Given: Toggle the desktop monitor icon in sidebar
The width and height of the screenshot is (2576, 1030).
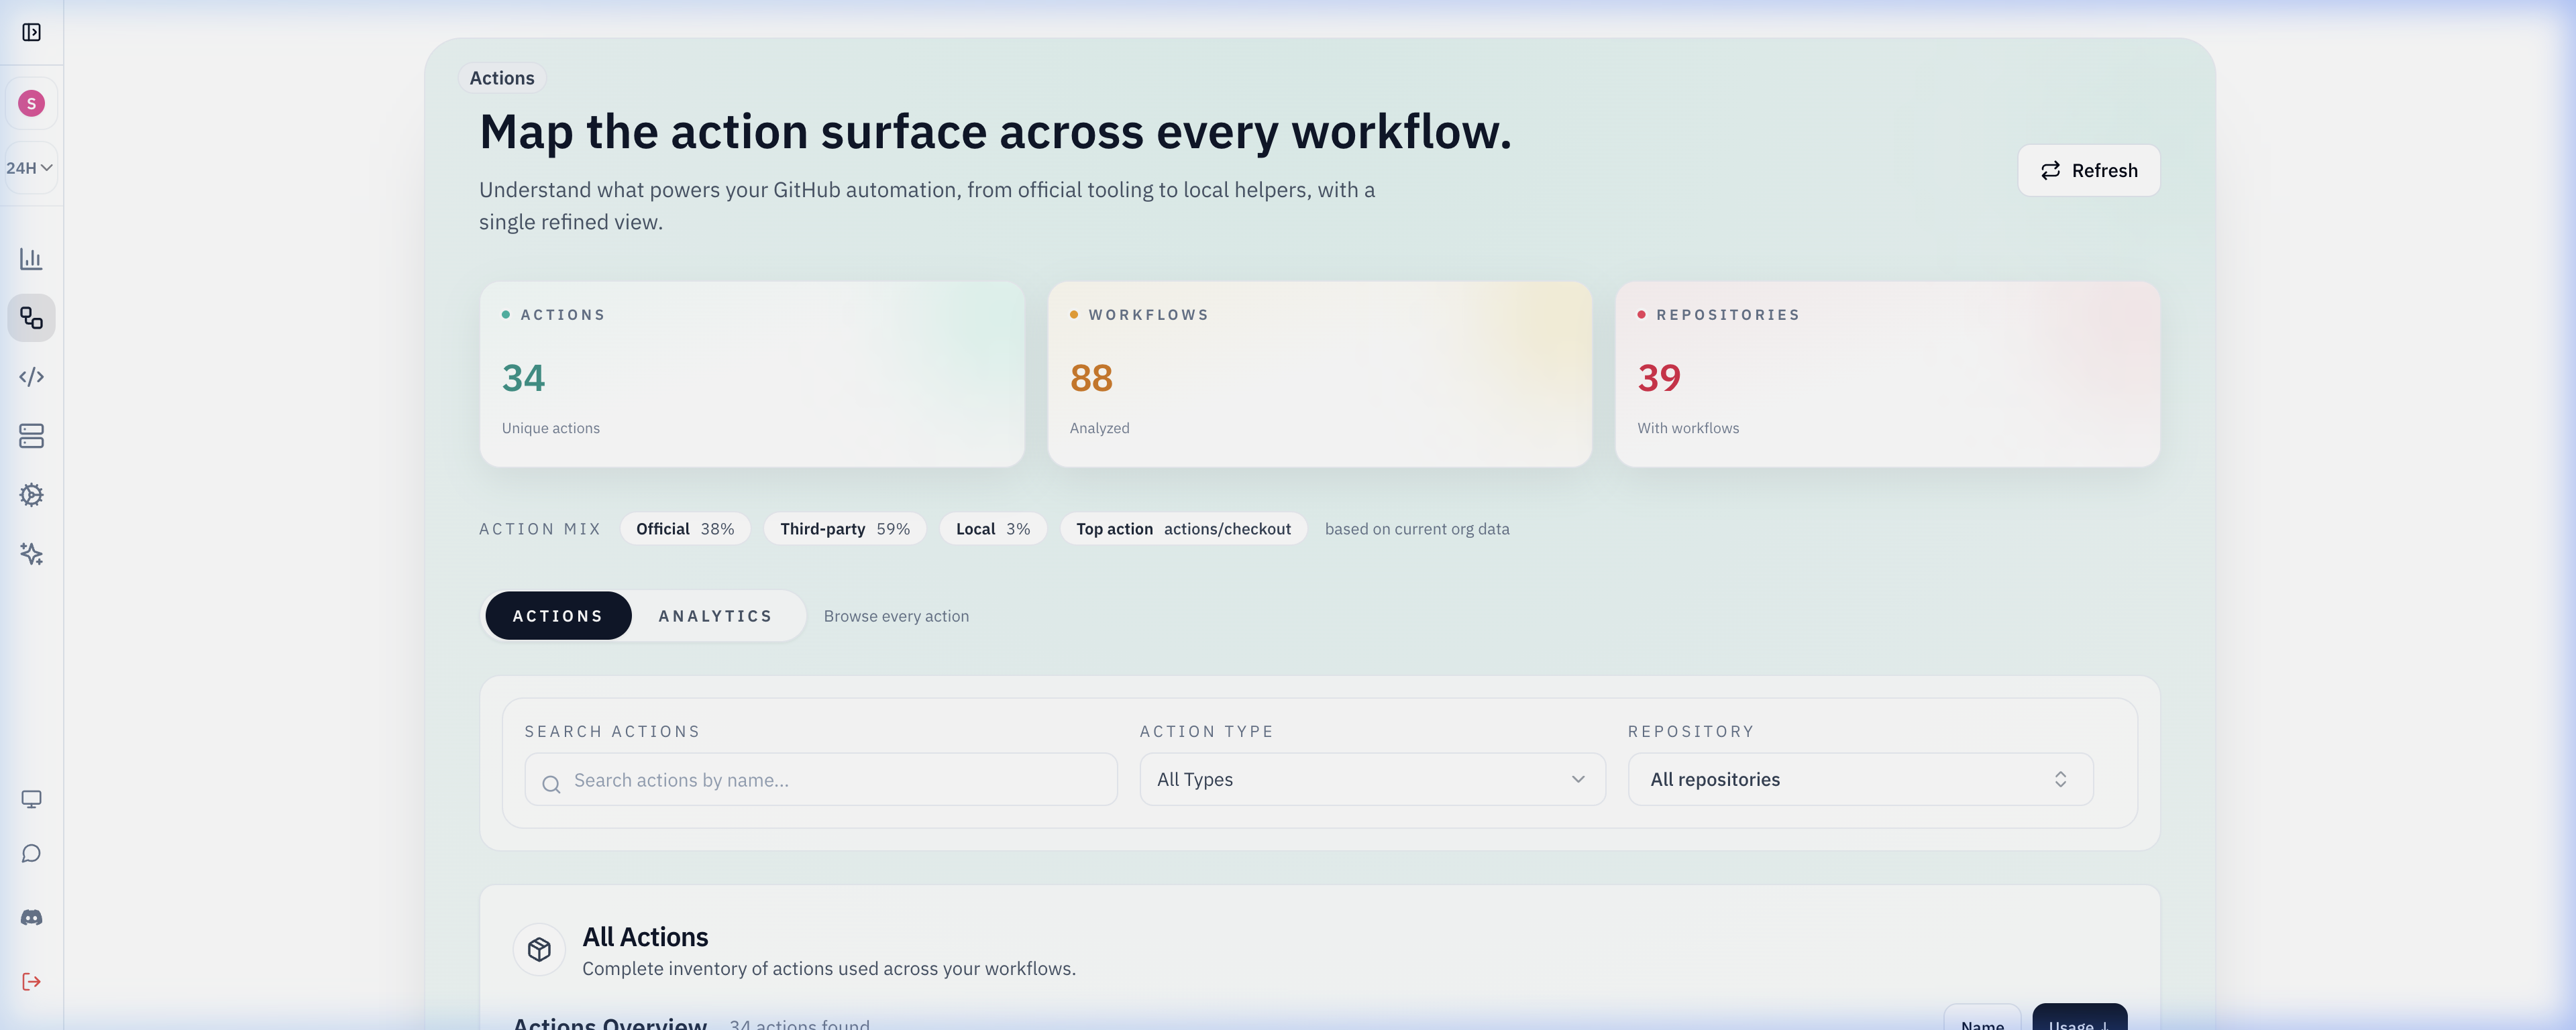Looking at the screenshot, I should pyautogui.click(x=32, y=798).
